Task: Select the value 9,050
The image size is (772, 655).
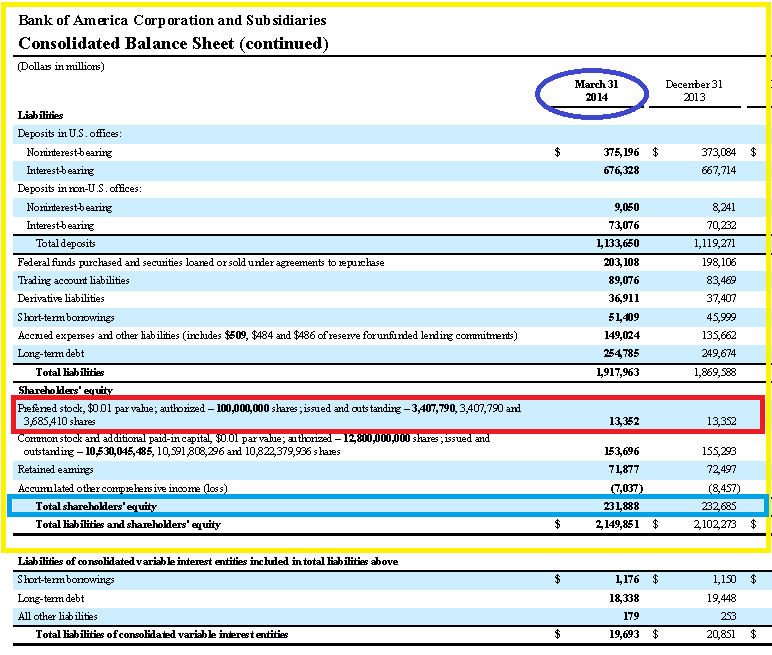Action: tap(626, 207)
